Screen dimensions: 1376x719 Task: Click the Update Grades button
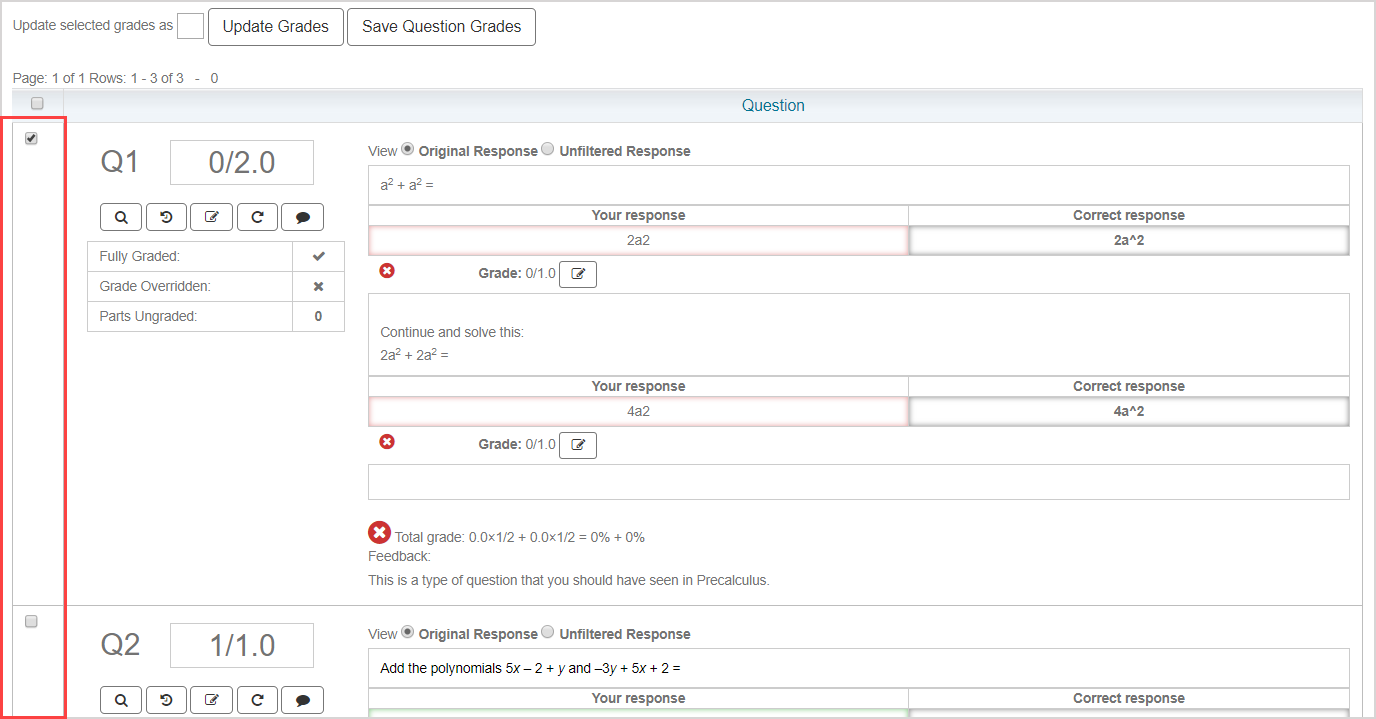point(275,27)
